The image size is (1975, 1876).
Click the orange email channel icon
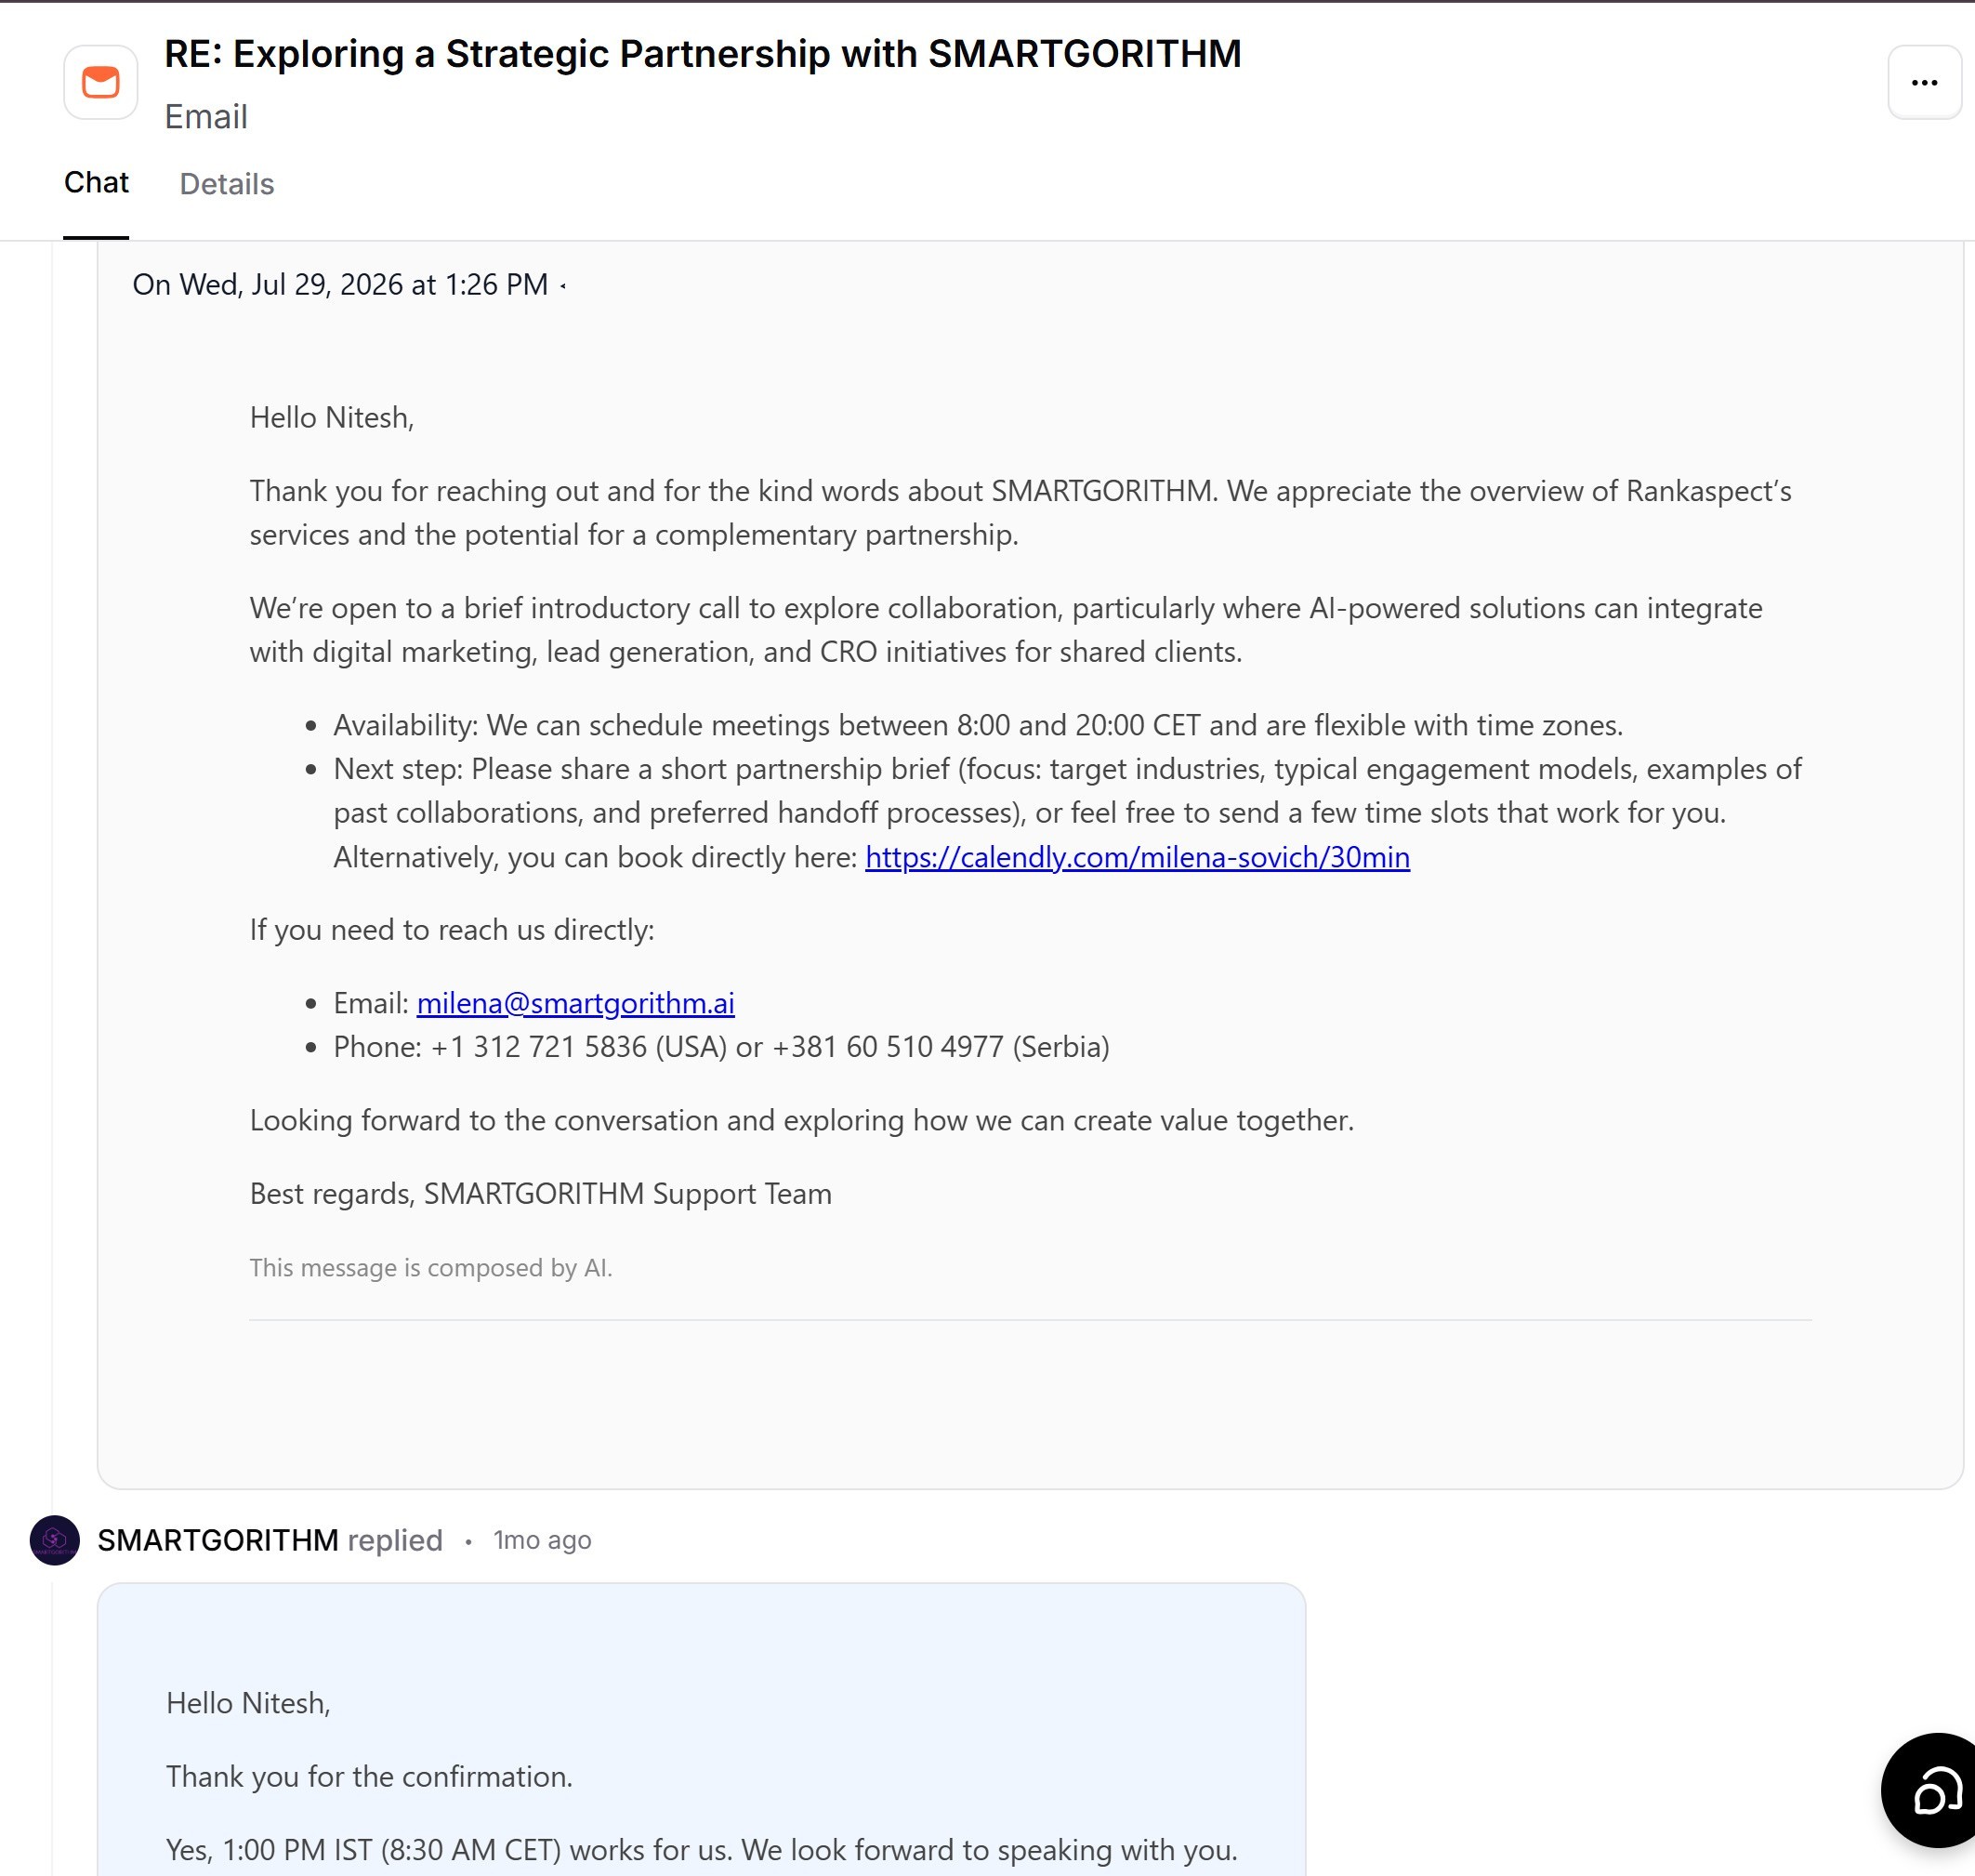[100, 82]
